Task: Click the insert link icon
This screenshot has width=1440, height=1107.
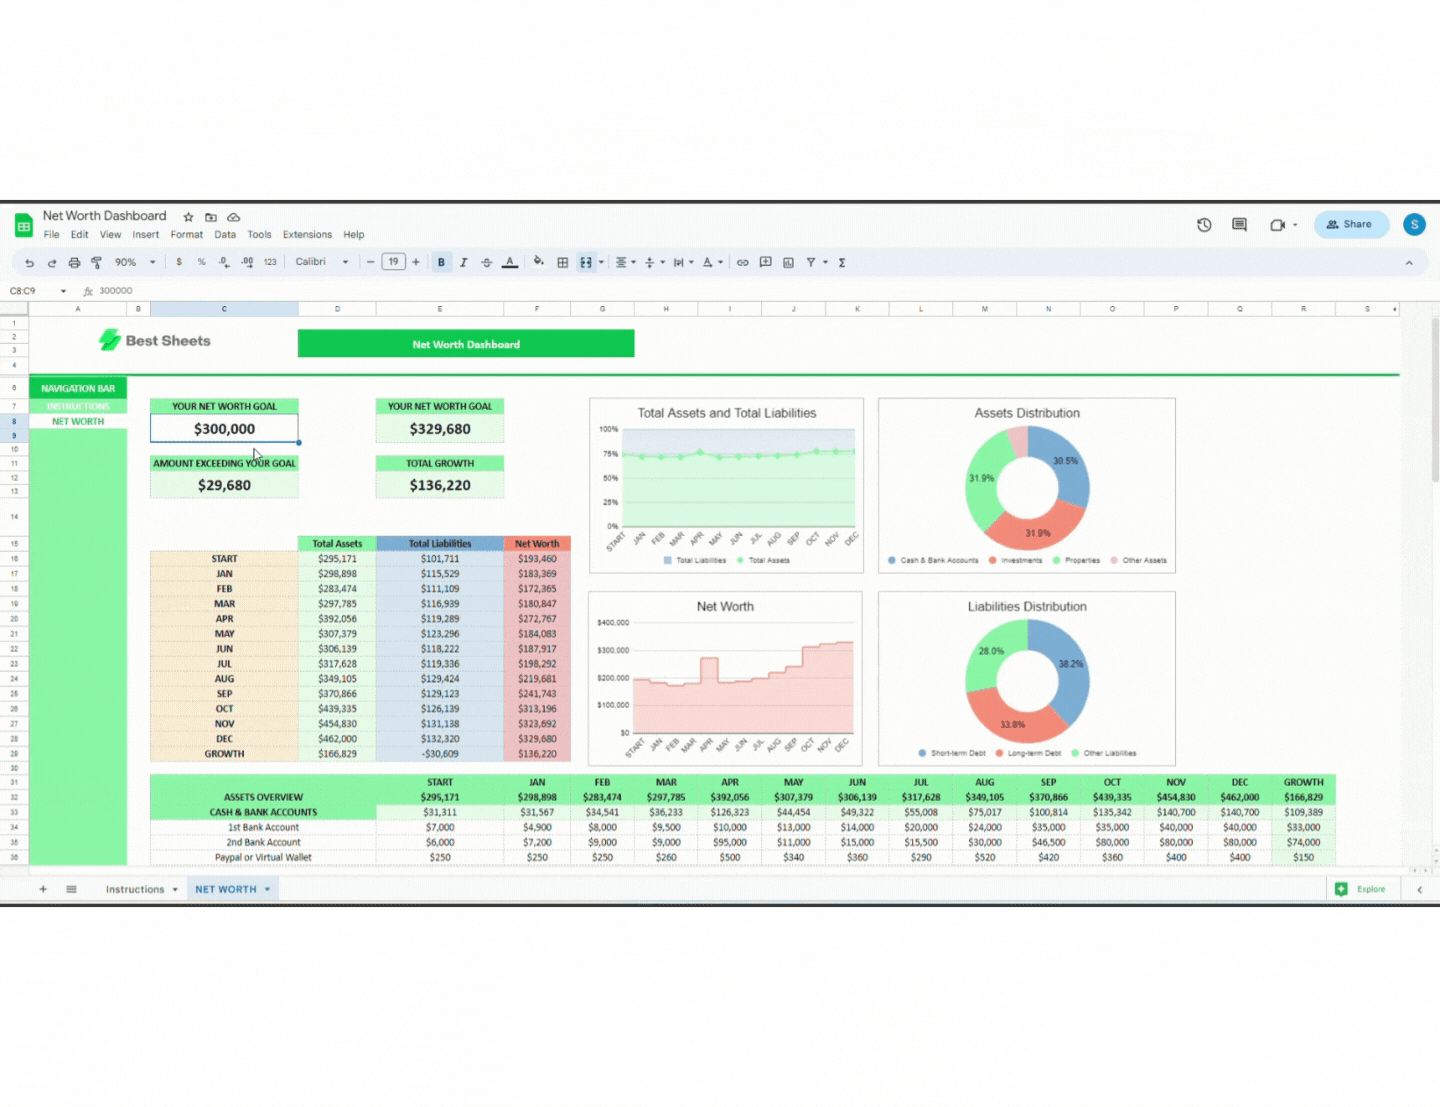Action: coord(742,263)
